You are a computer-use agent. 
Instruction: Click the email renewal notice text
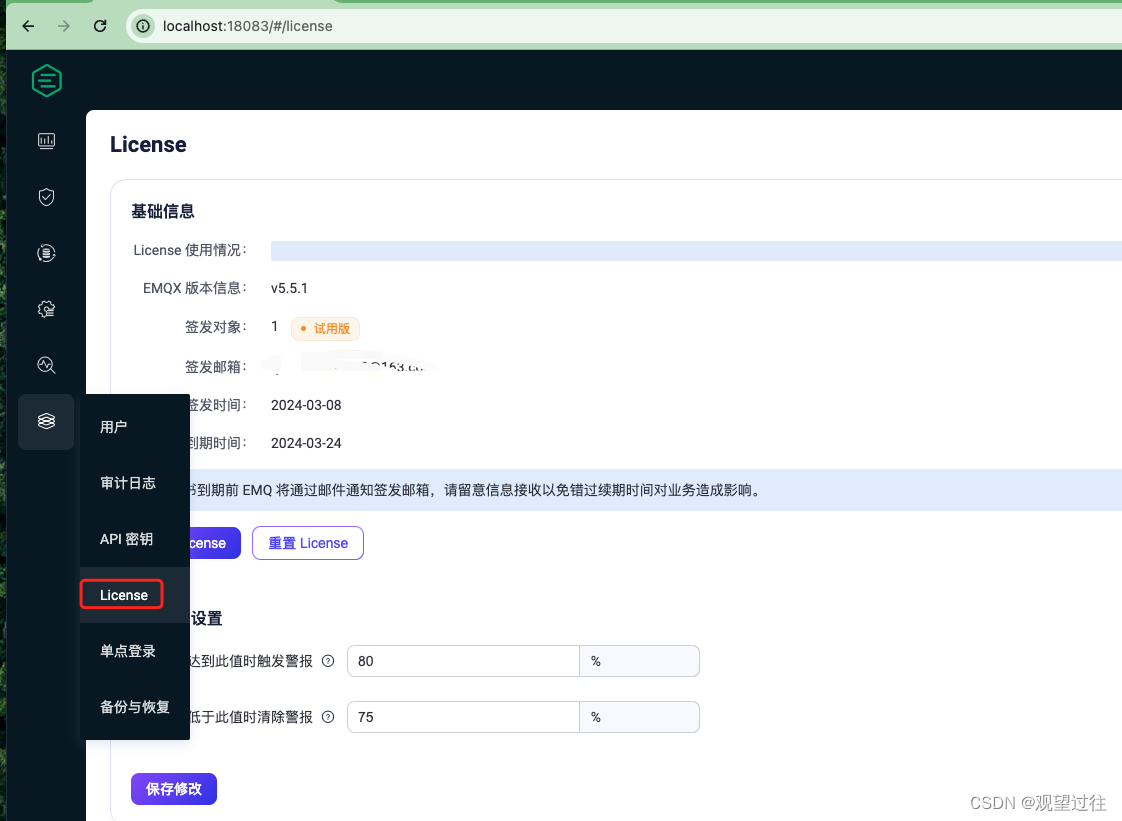click(477, 490)
